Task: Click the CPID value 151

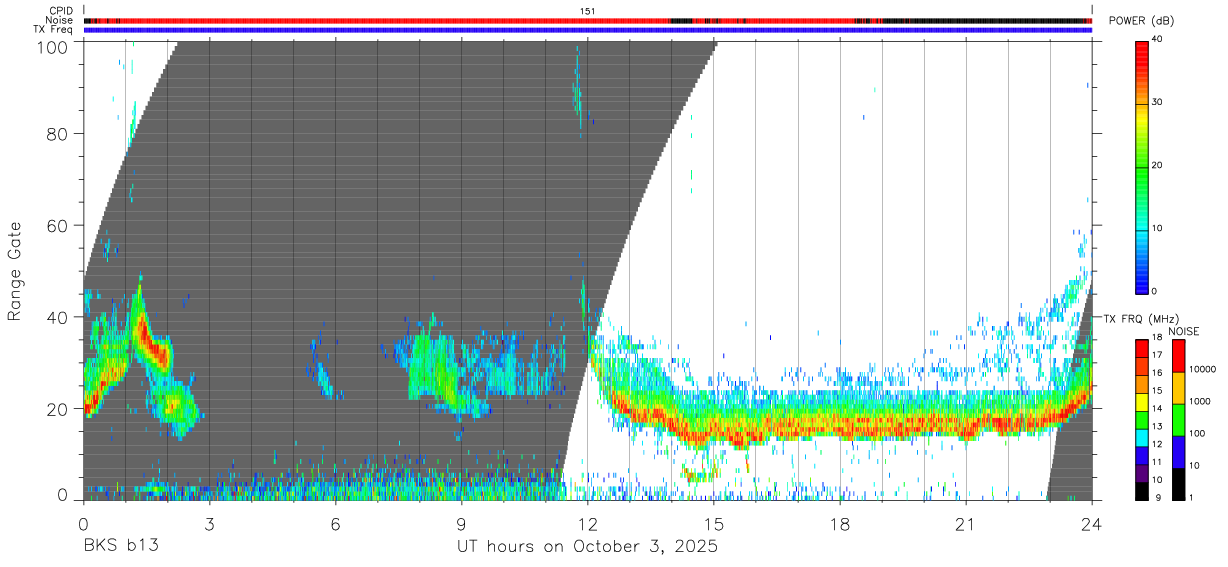Action: (588, 11)
